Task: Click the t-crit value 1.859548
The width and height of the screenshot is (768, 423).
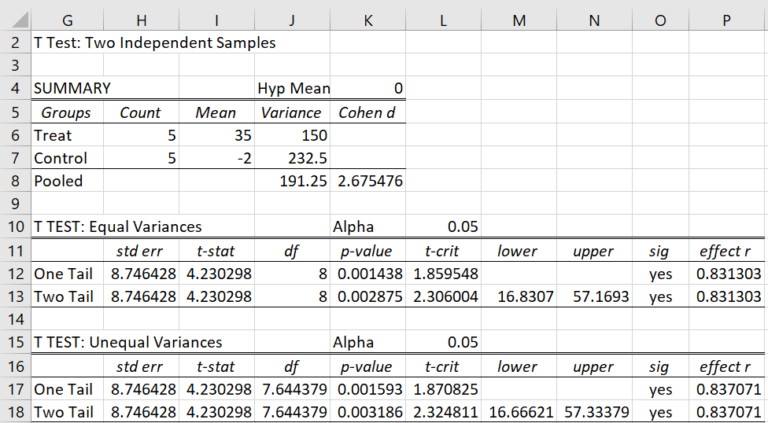Action: click(443, 273)
